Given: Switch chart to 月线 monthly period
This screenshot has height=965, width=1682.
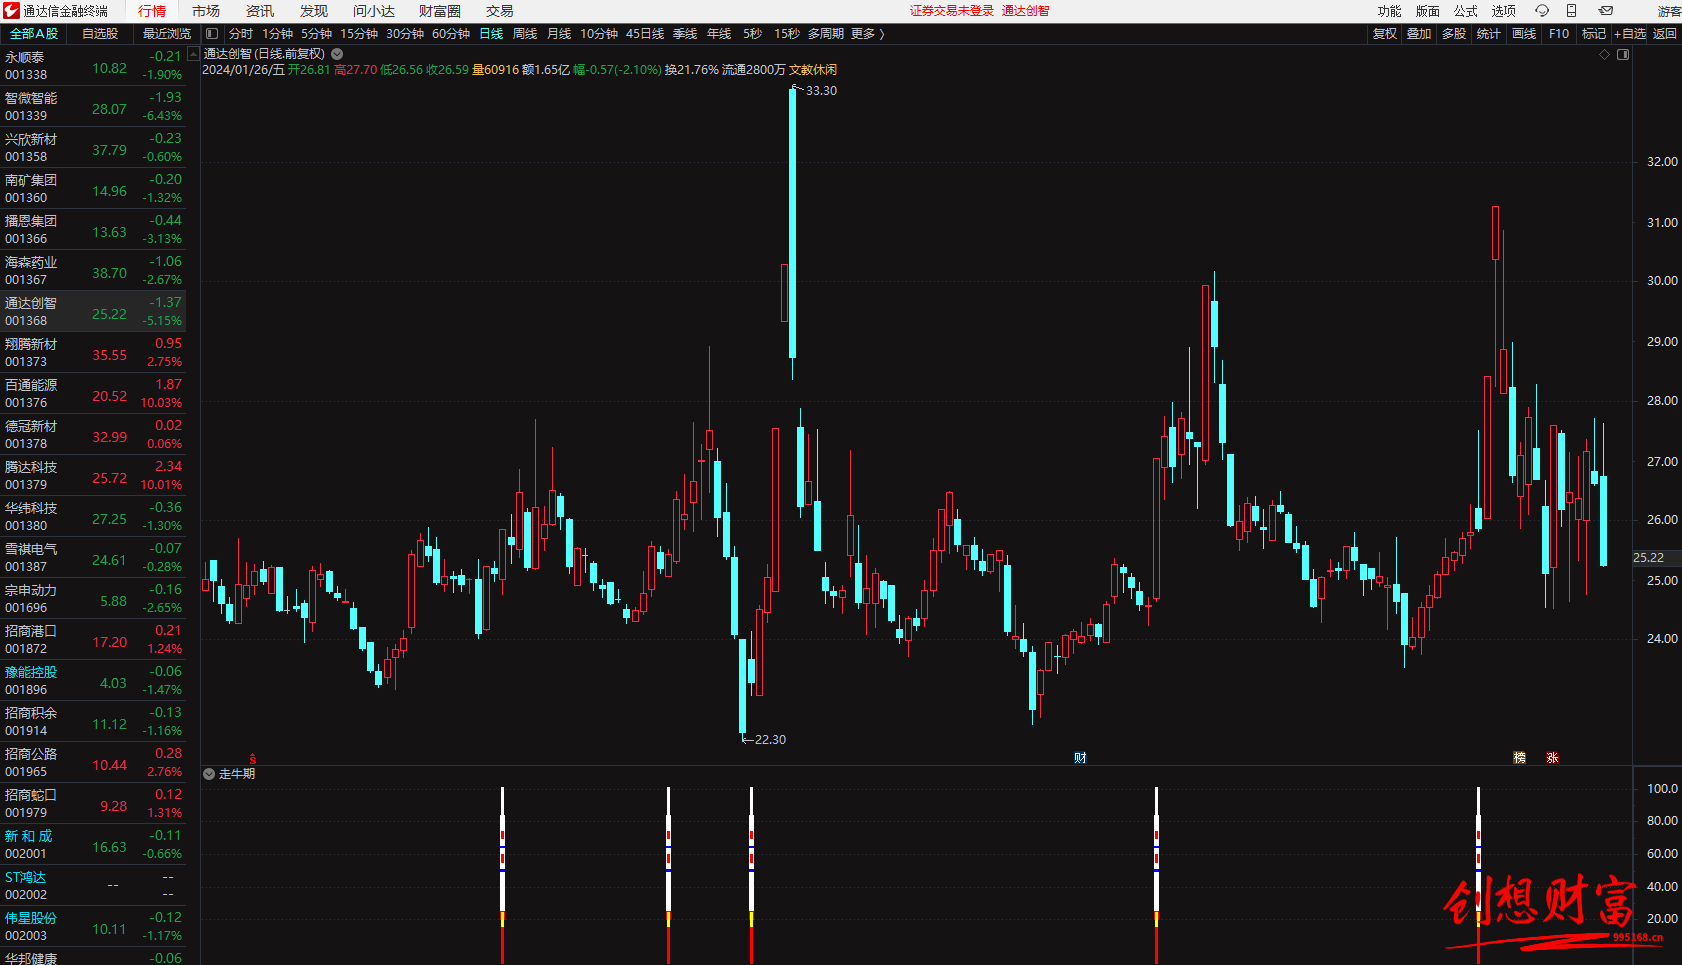Looking at the screenshot, I should pos(559,34).
